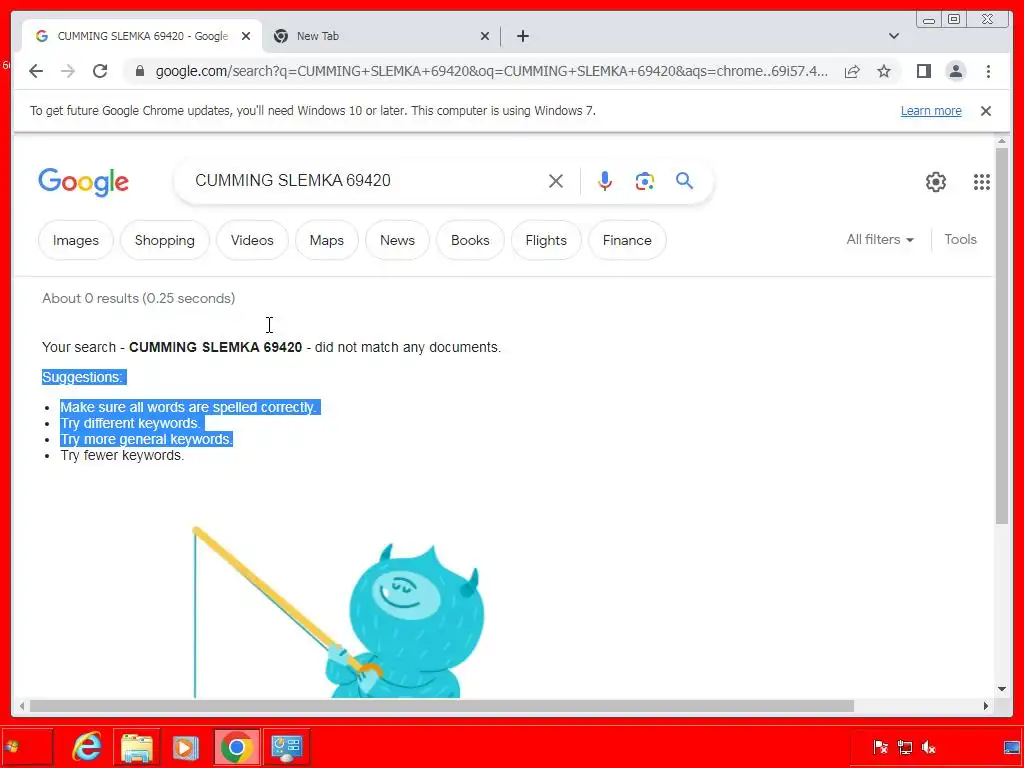This screenshot has width=1024, height=768.
Task: Filter results by News
Action: coord(397,240)
